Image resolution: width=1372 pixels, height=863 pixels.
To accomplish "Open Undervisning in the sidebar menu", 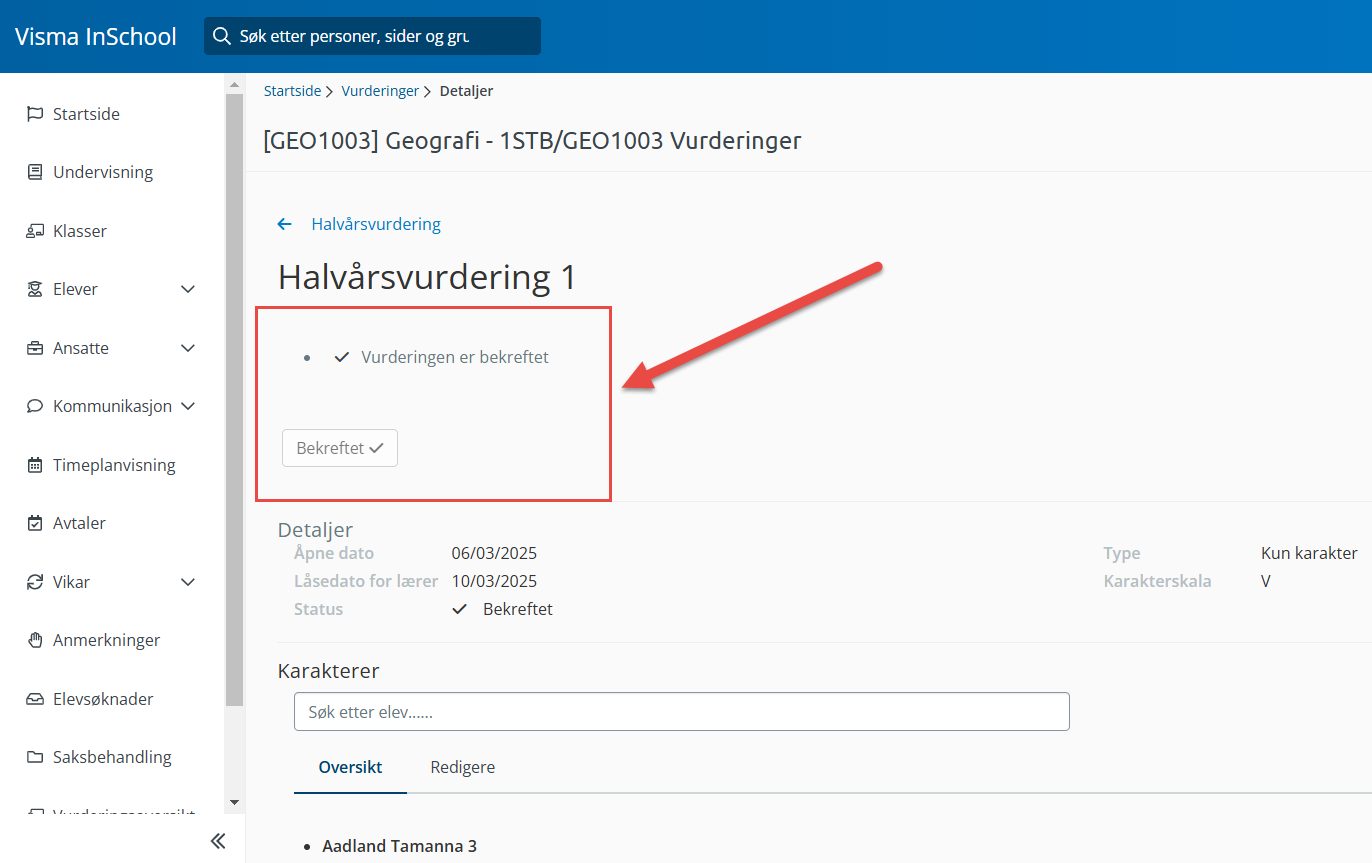I will point(103,172).
